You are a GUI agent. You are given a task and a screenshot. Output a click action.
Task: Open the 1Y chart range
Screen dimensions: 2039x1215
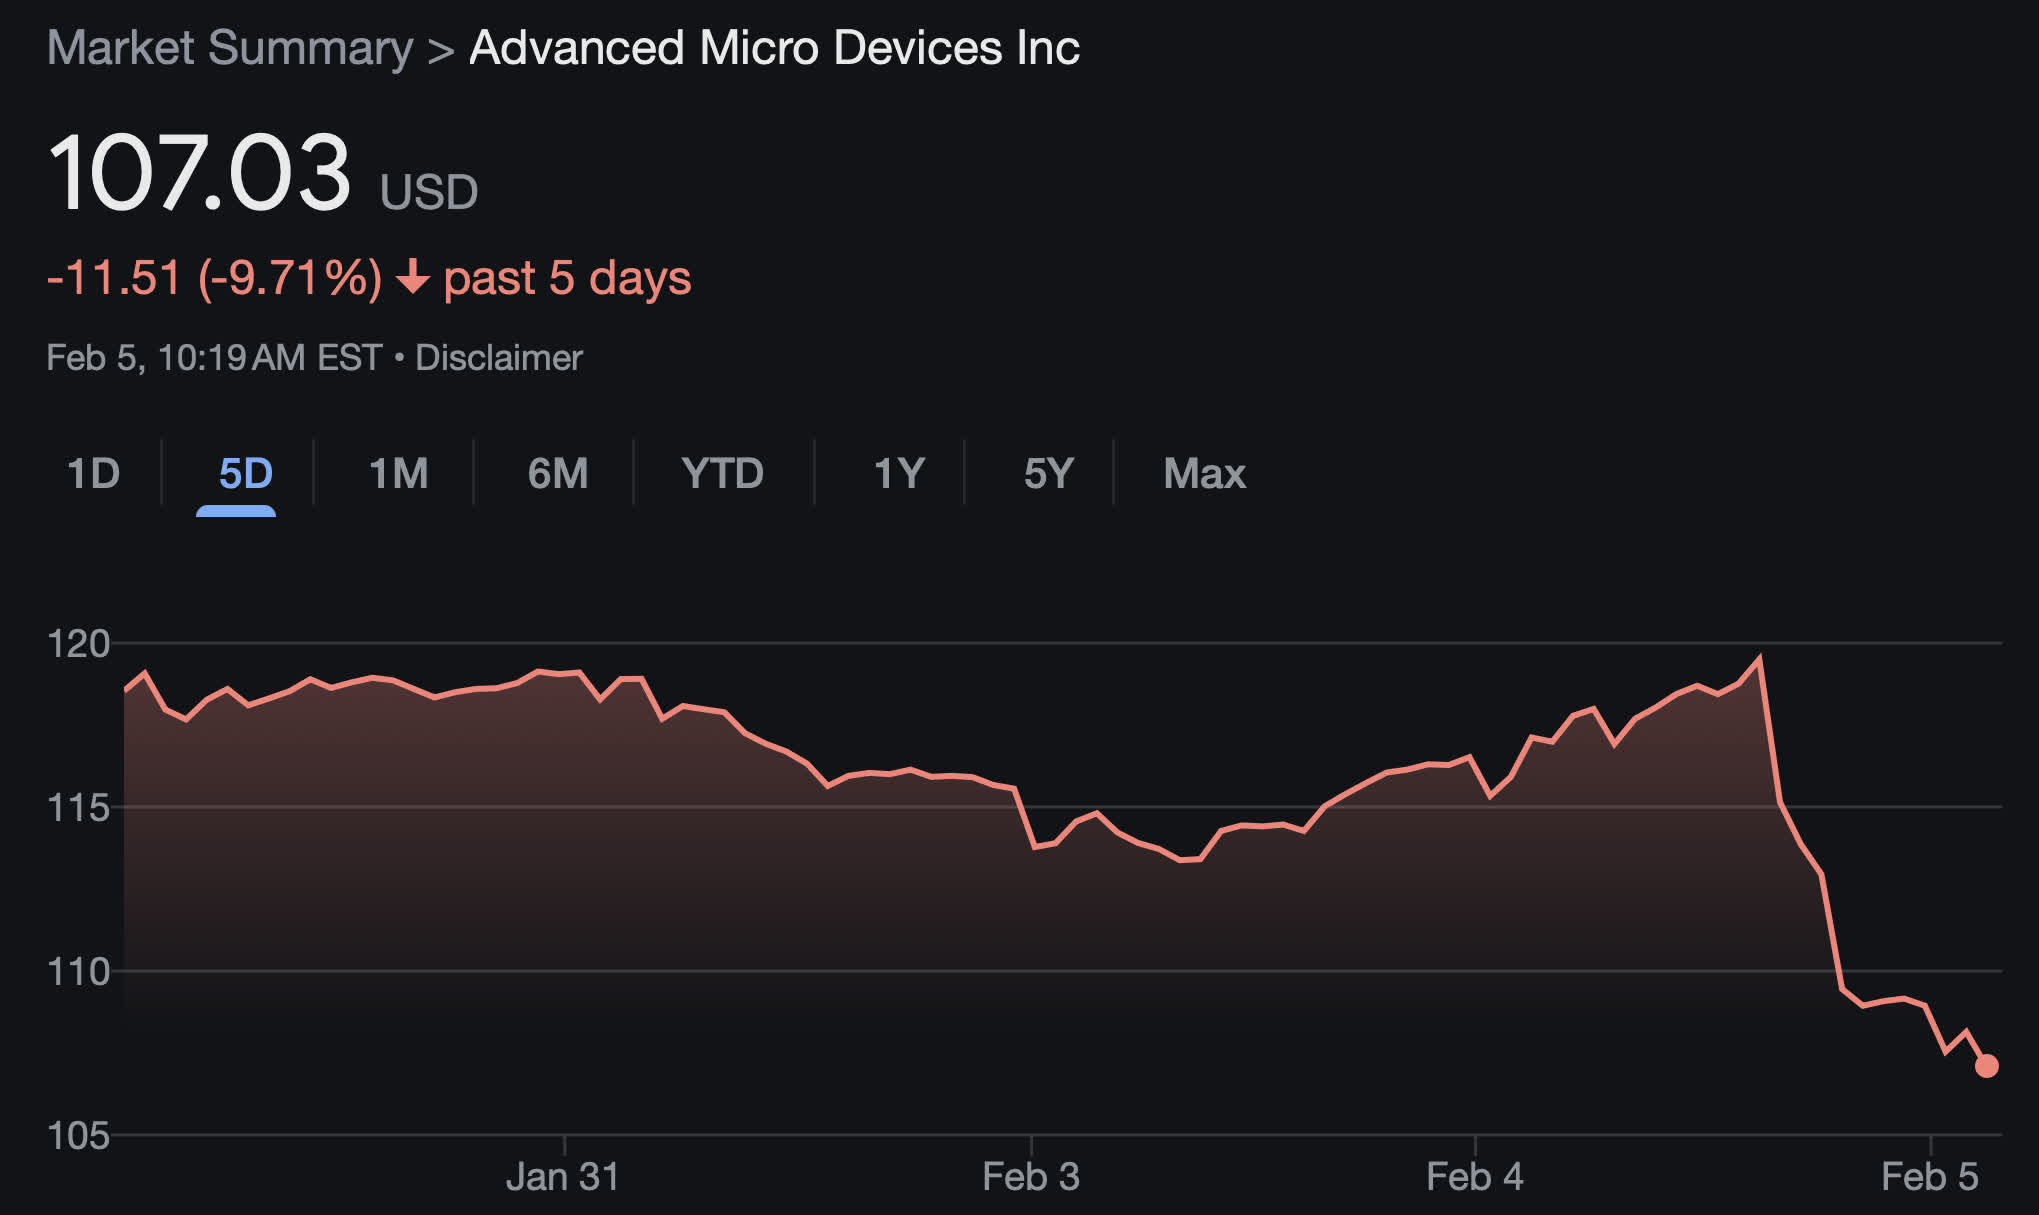point(898,473)
